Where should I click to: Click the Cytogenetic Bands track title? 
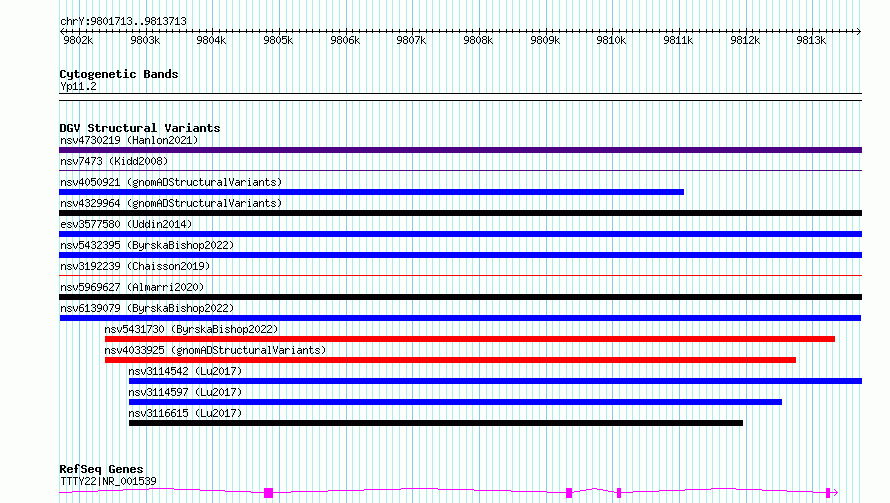pos(119,74)
